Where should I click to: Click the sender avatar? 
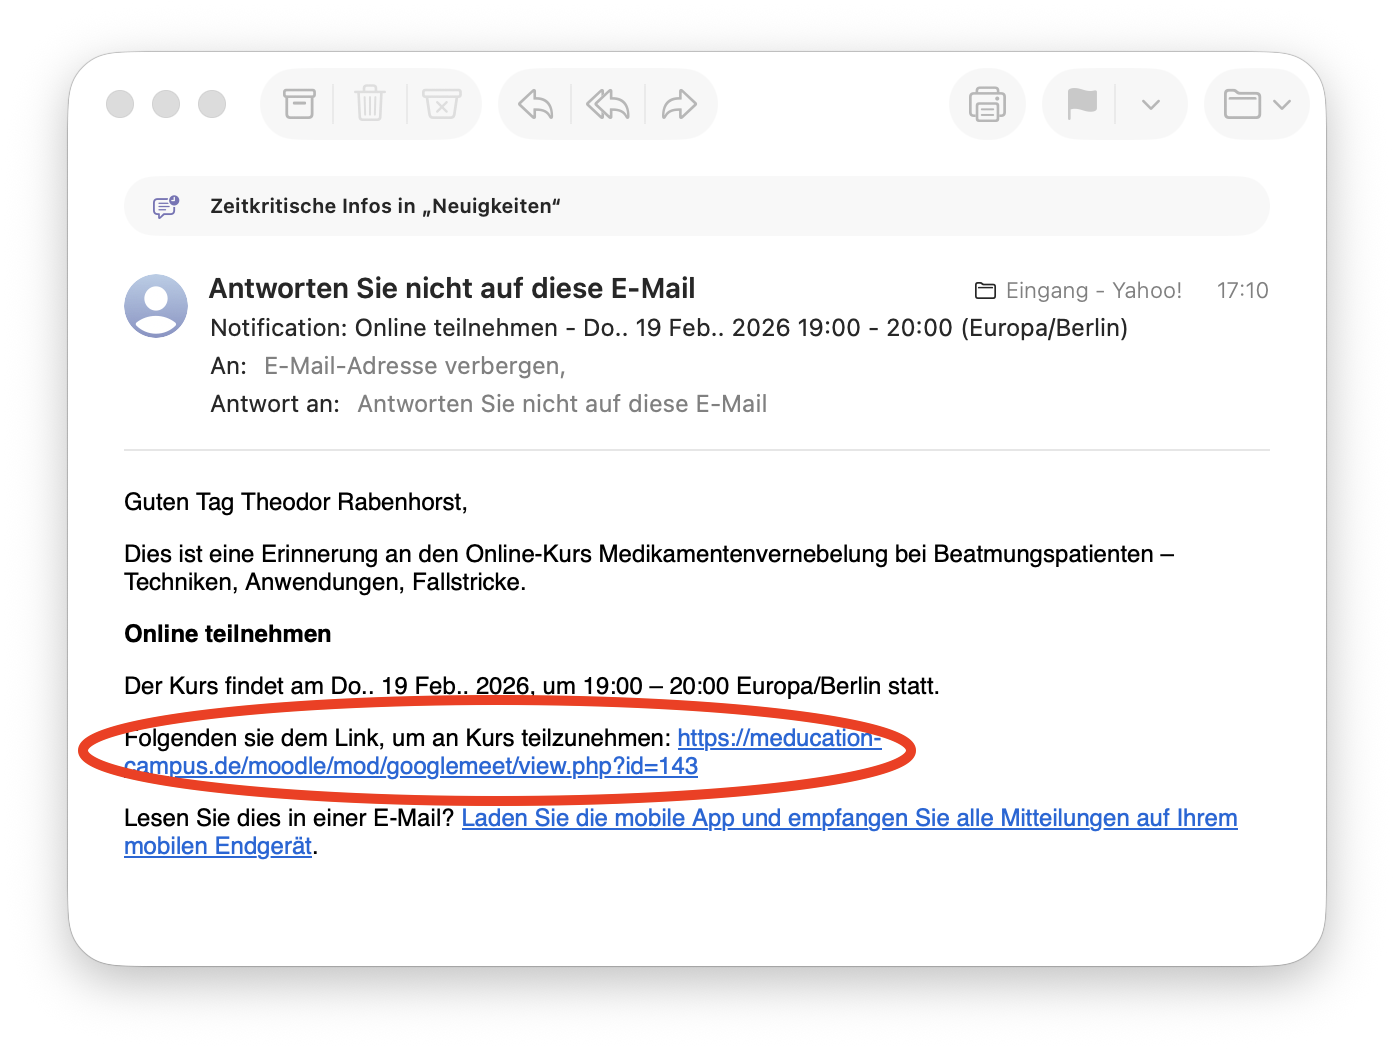(x=156, y=306)
